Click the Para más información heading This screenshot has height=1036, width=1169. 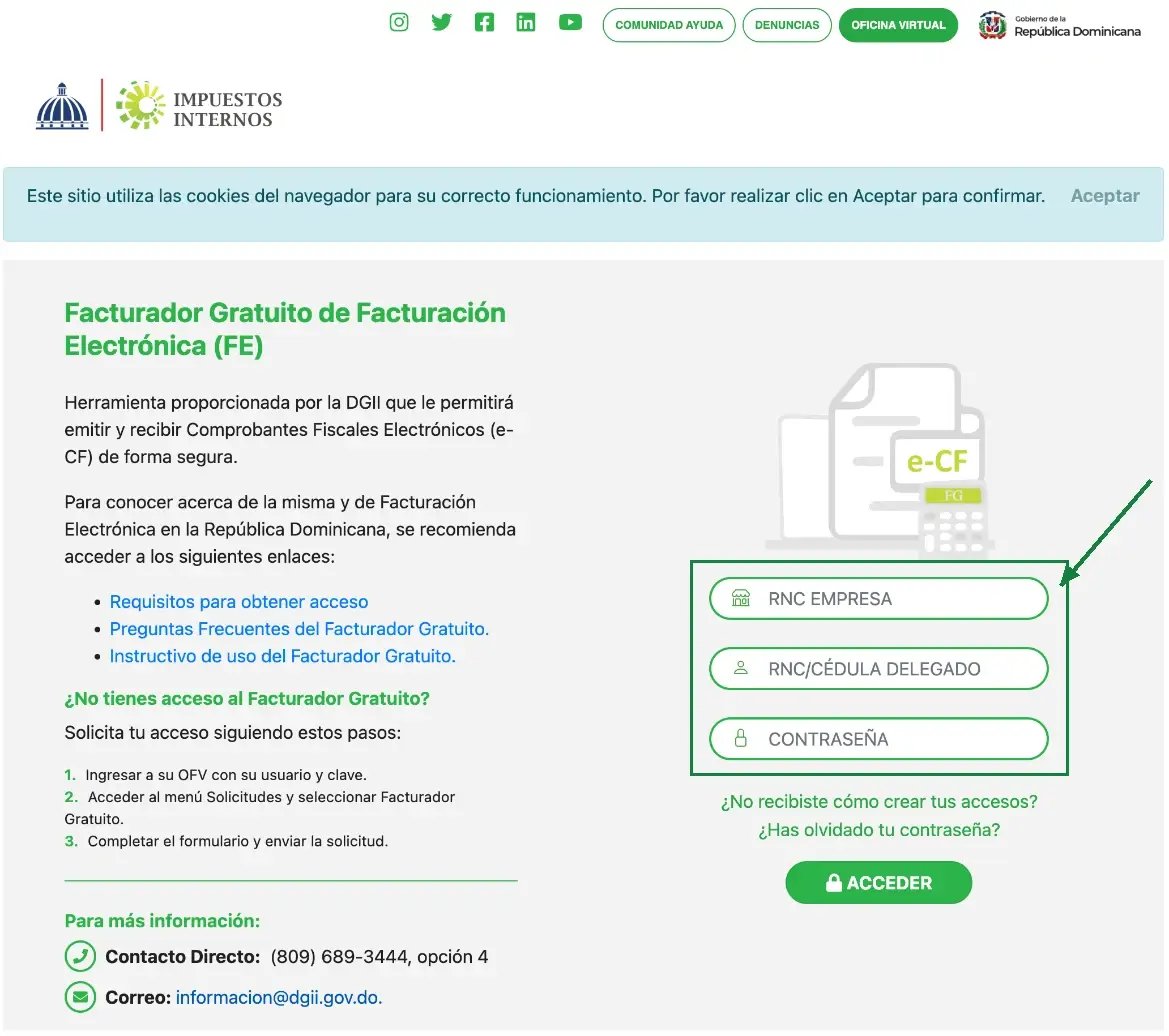coord(162,920)
